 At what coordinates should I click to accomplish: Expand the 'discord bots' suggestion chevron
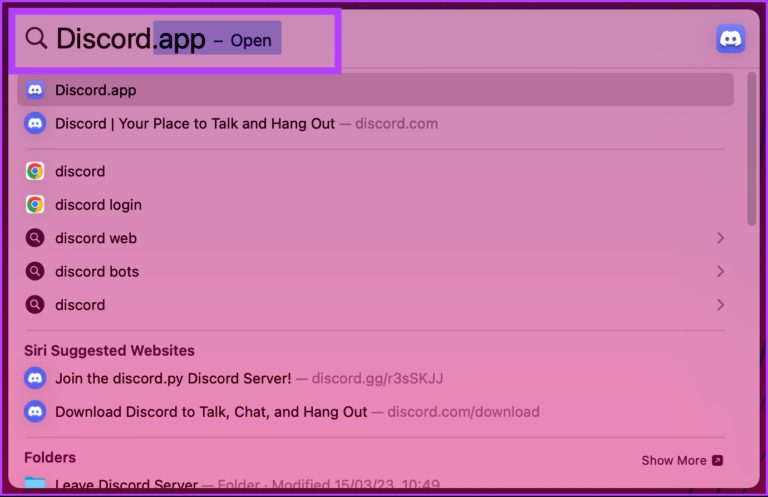click(720, 271)
